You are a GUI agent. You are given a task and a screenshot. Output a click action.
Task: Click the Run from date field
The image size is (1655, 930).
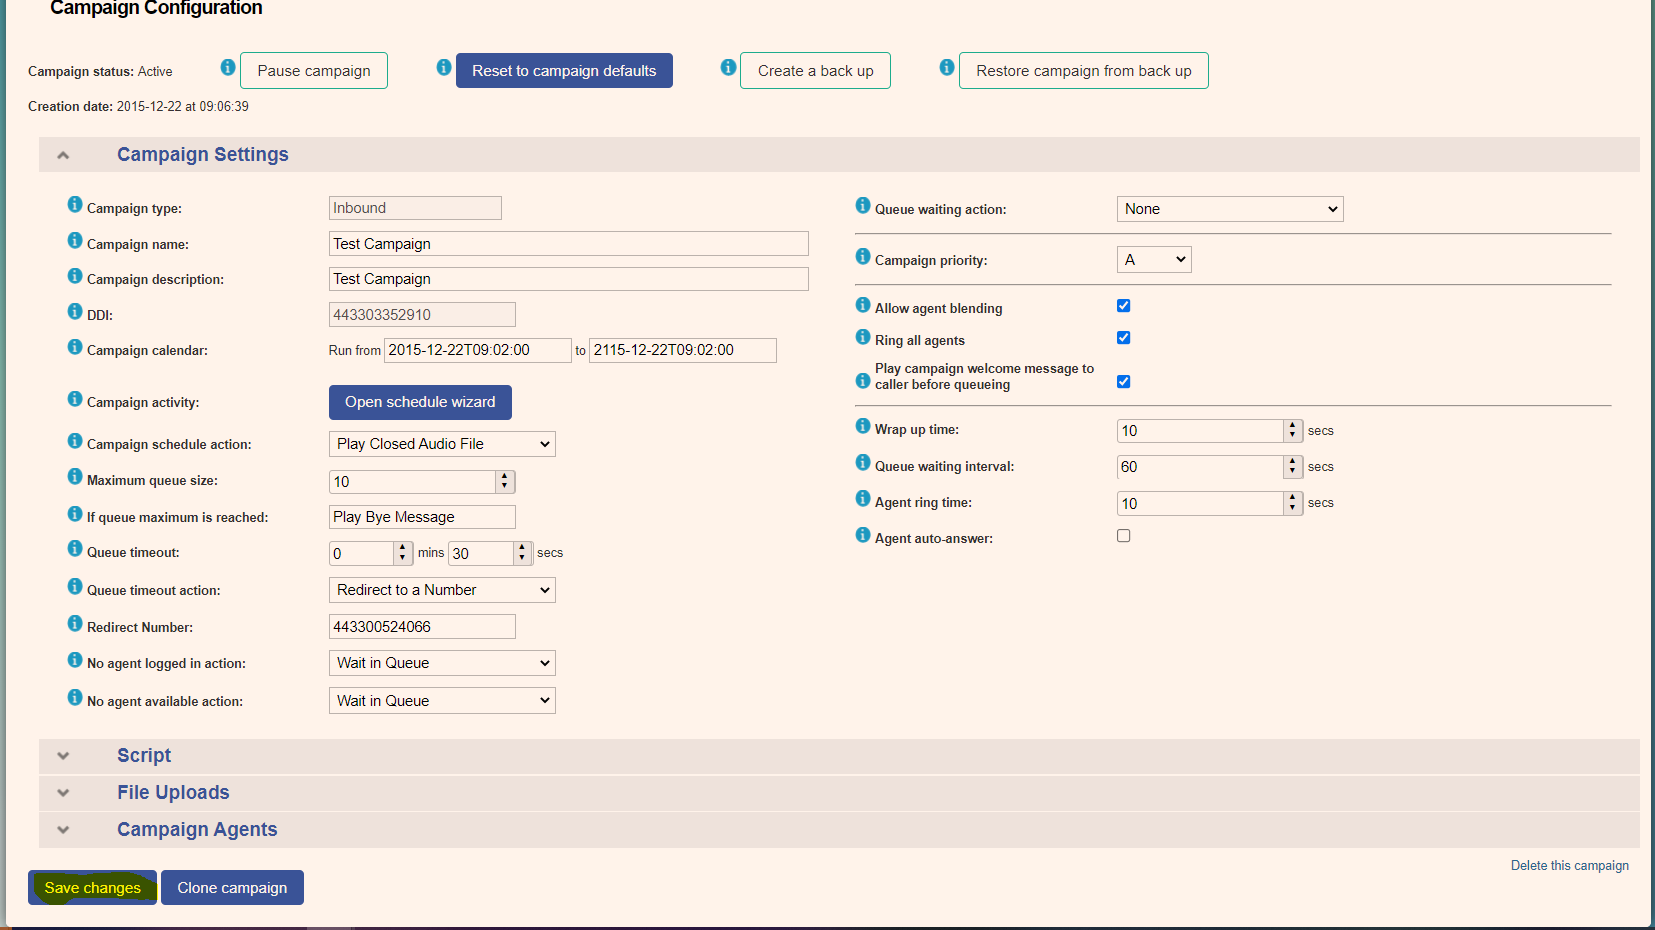(478, 350)
